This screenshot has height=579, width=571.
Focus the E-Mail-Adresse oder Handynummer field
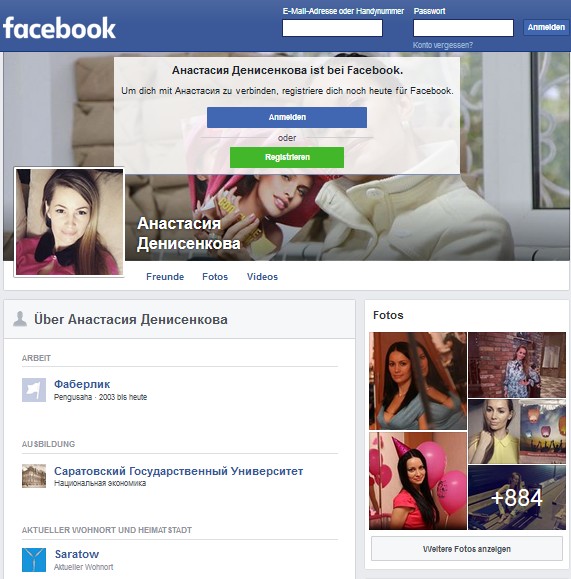(x=332, y=28)
